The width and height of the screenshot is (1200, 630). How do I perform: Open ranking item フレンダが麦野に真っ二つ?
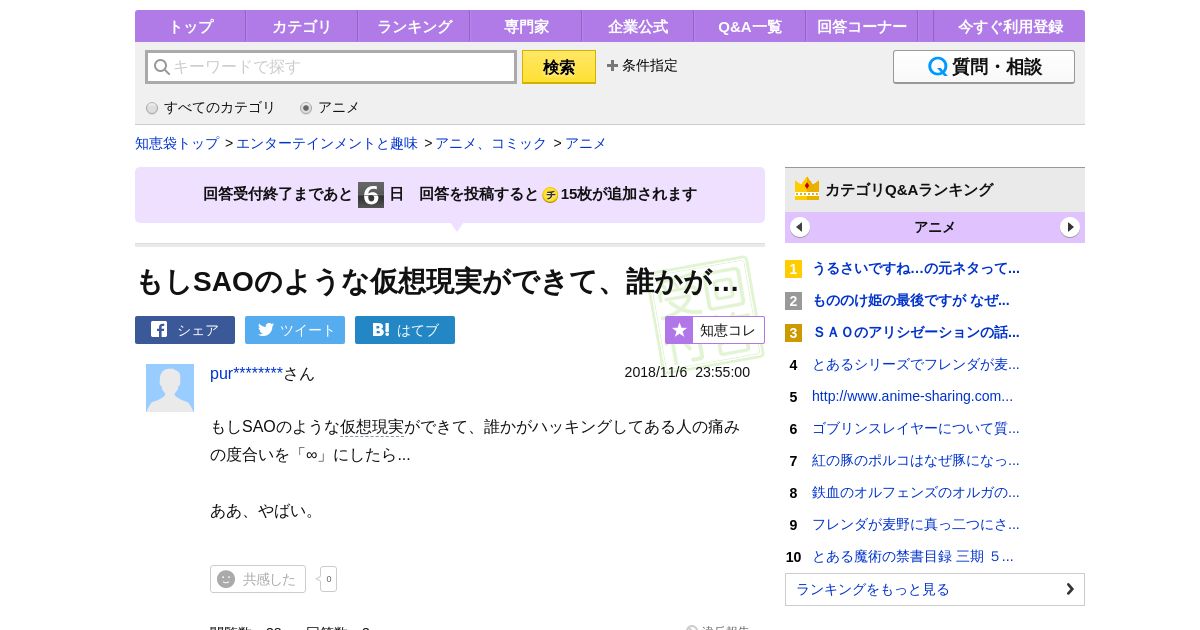tap(916, 524)
